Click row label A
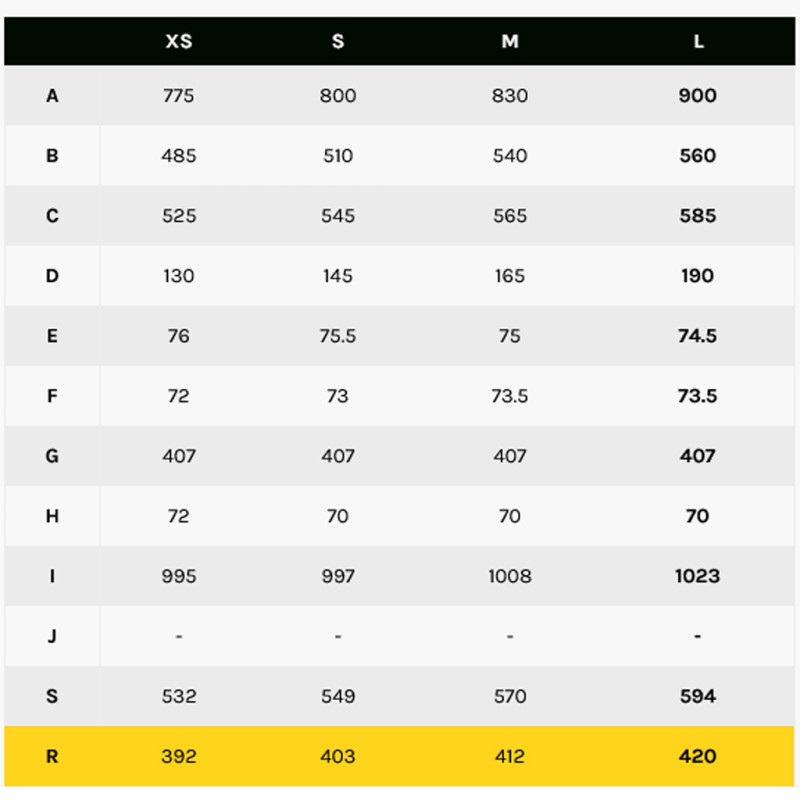This screenshot has width=800, height=800. [52, 96]
